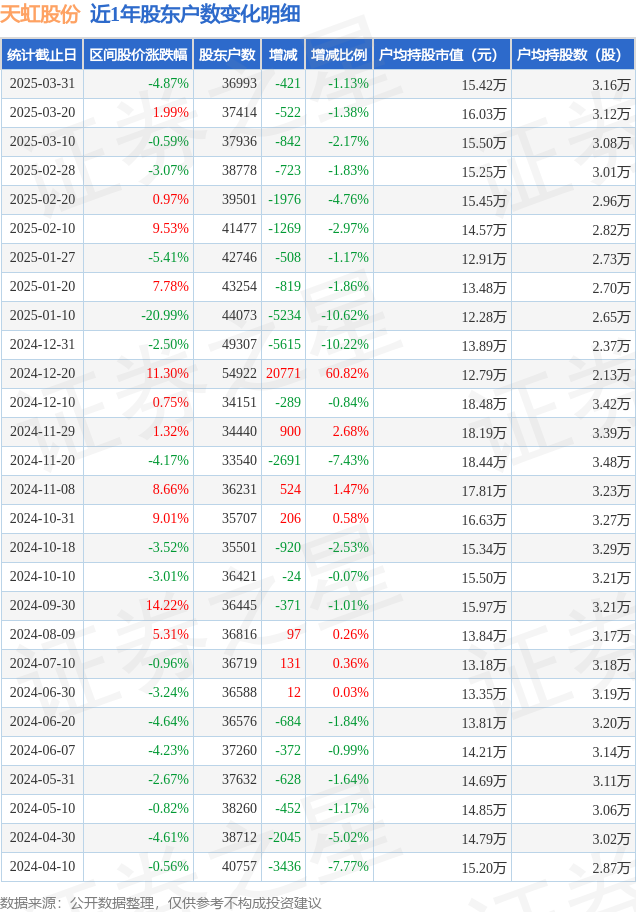The height and width of the screenshot is (912, 636).
Task: Click the 数据来源 disclaimer text at bottom
Action: (x=161, y=903)
